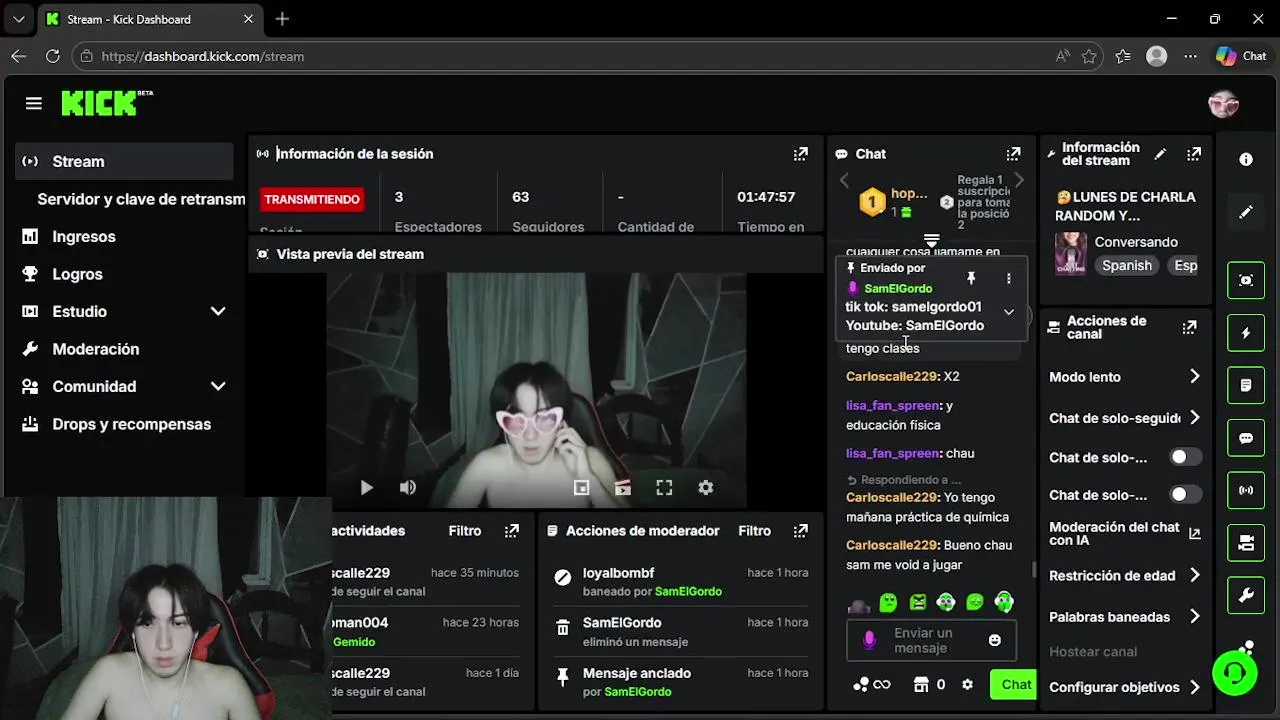Click the pencil icon in right sidebar
Screen dimensions: 1280x720
point(1246,212)
